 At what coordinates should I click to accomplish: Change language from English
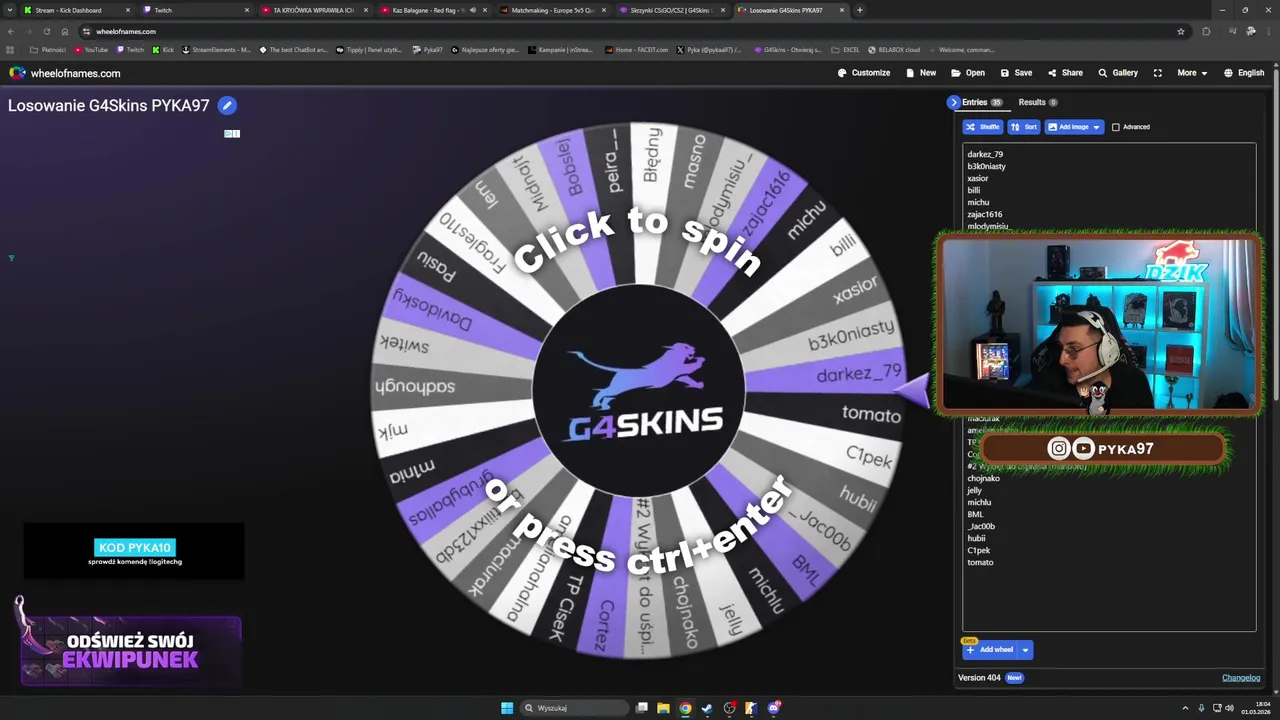[1242, 73]
